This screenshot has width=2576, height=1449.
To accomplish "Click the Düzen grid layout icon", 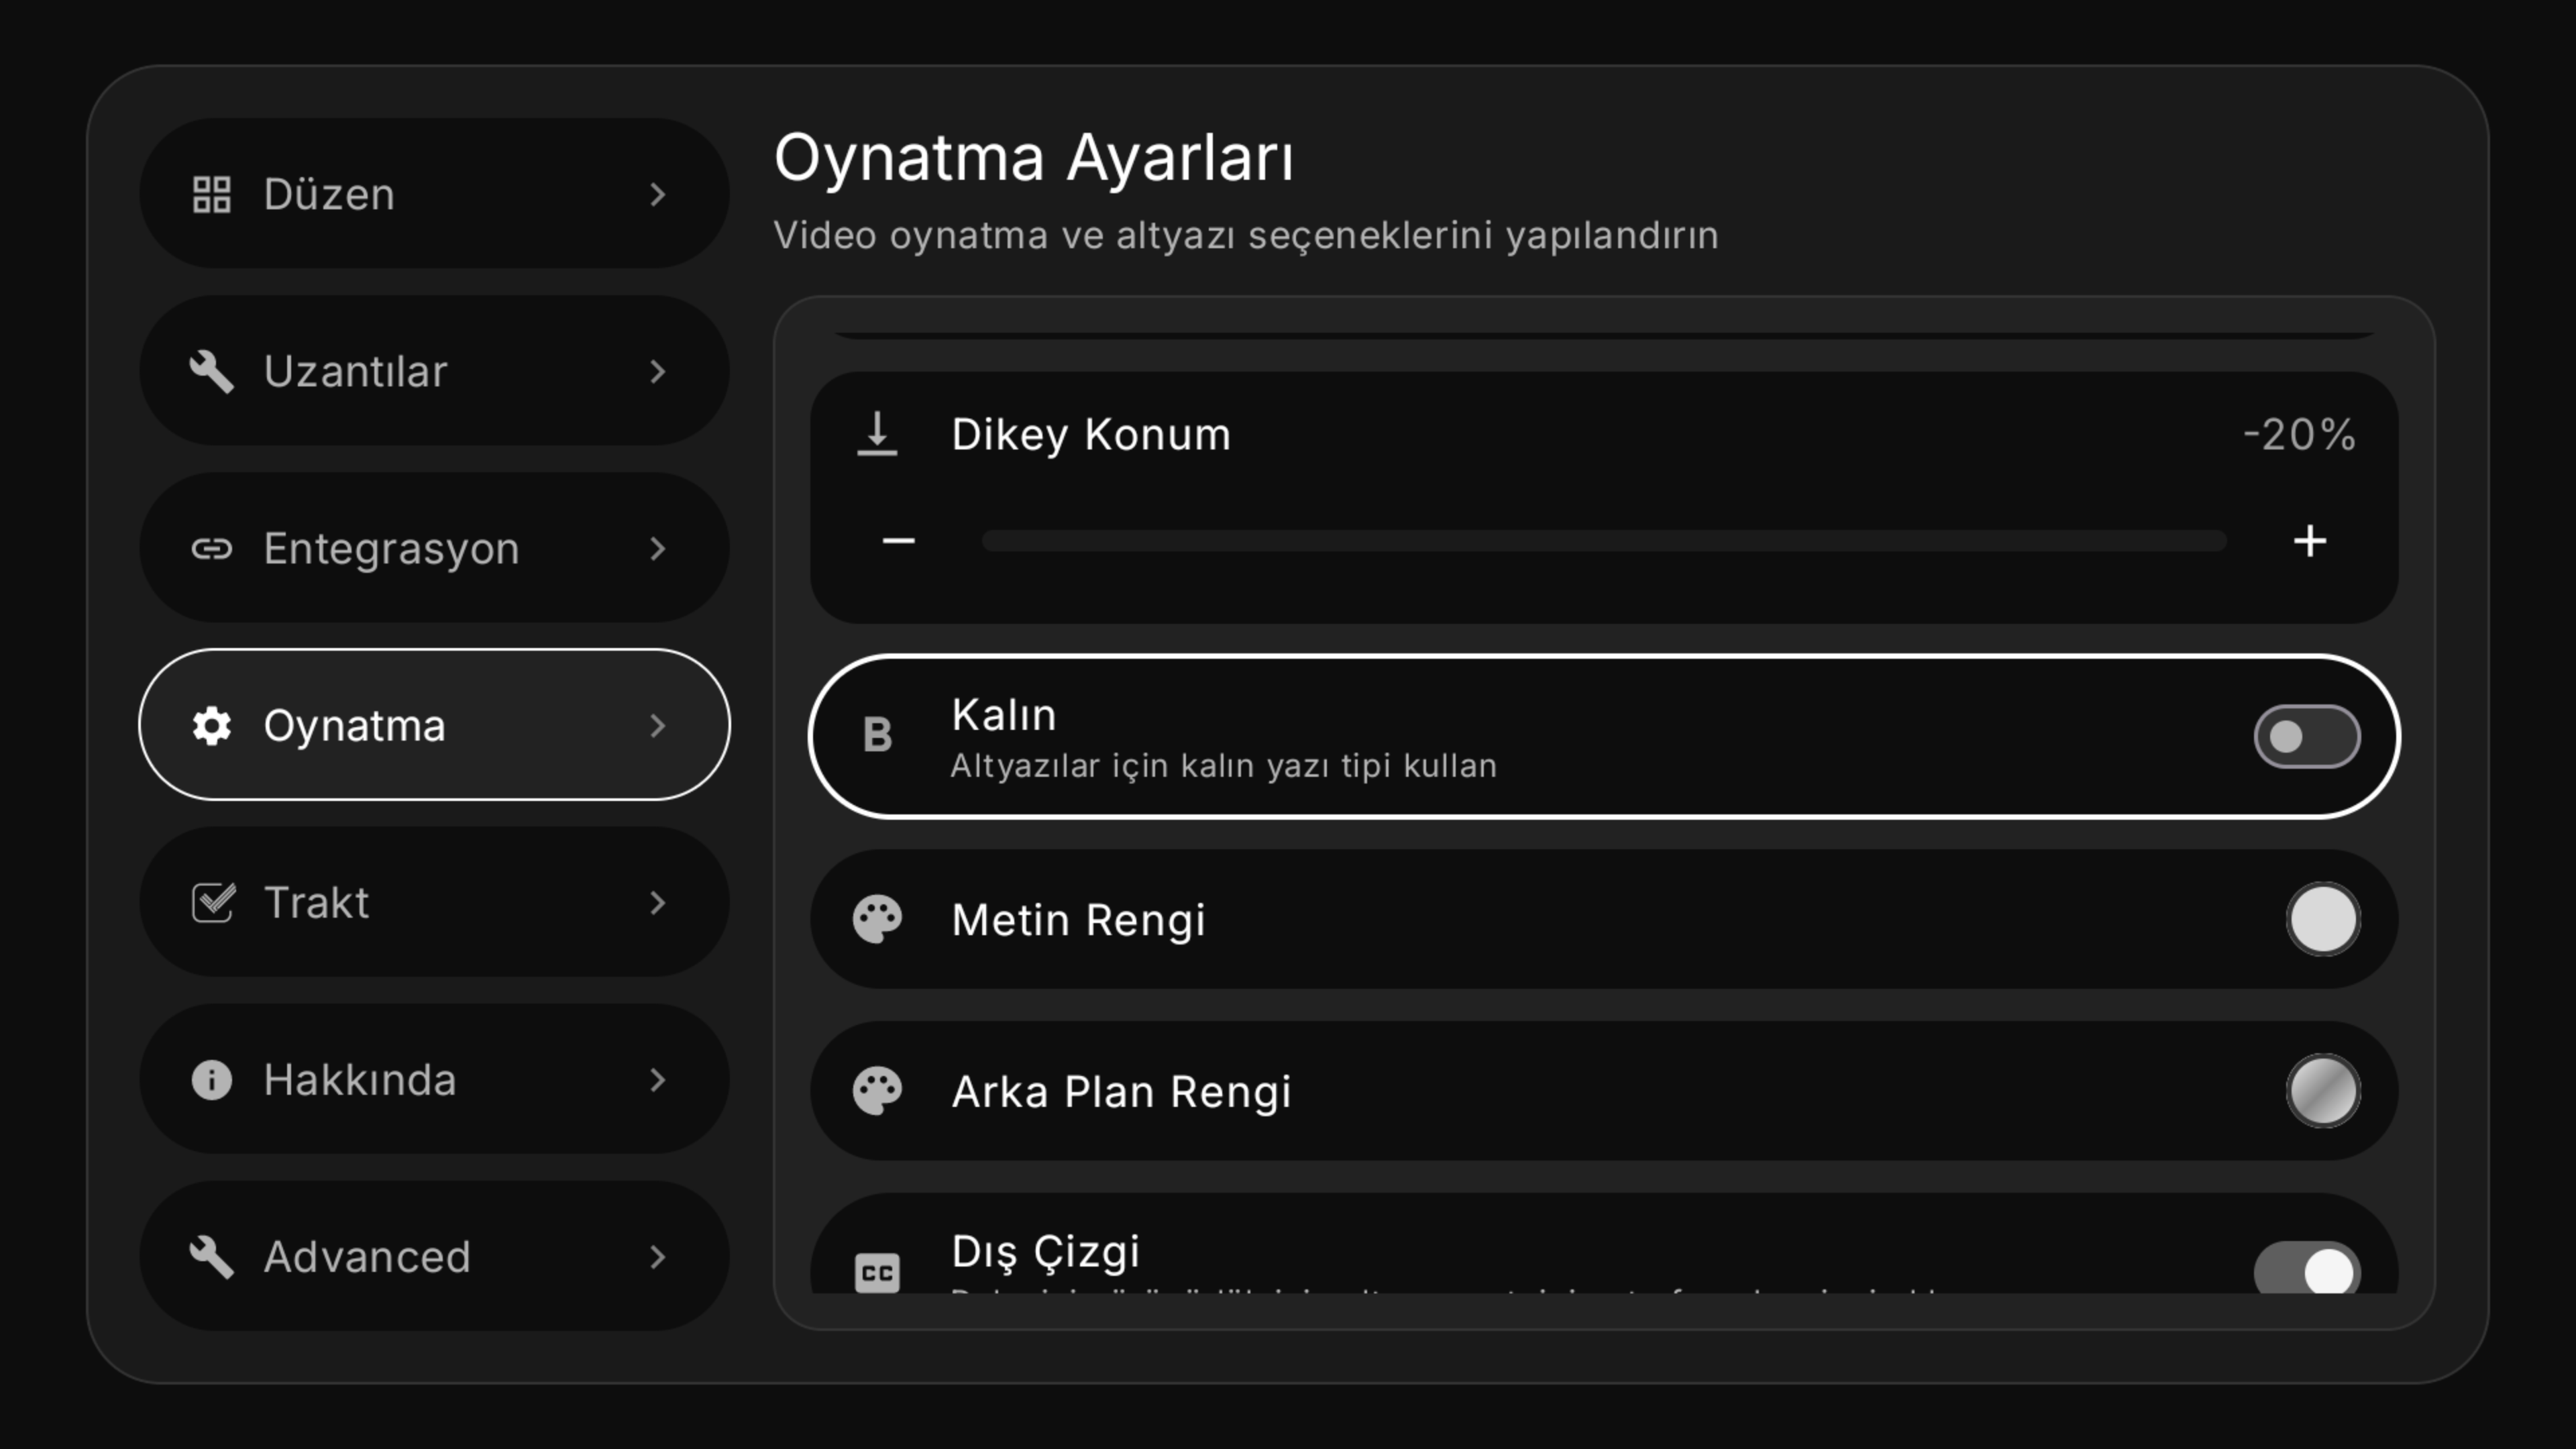I will tap(211, 194).
